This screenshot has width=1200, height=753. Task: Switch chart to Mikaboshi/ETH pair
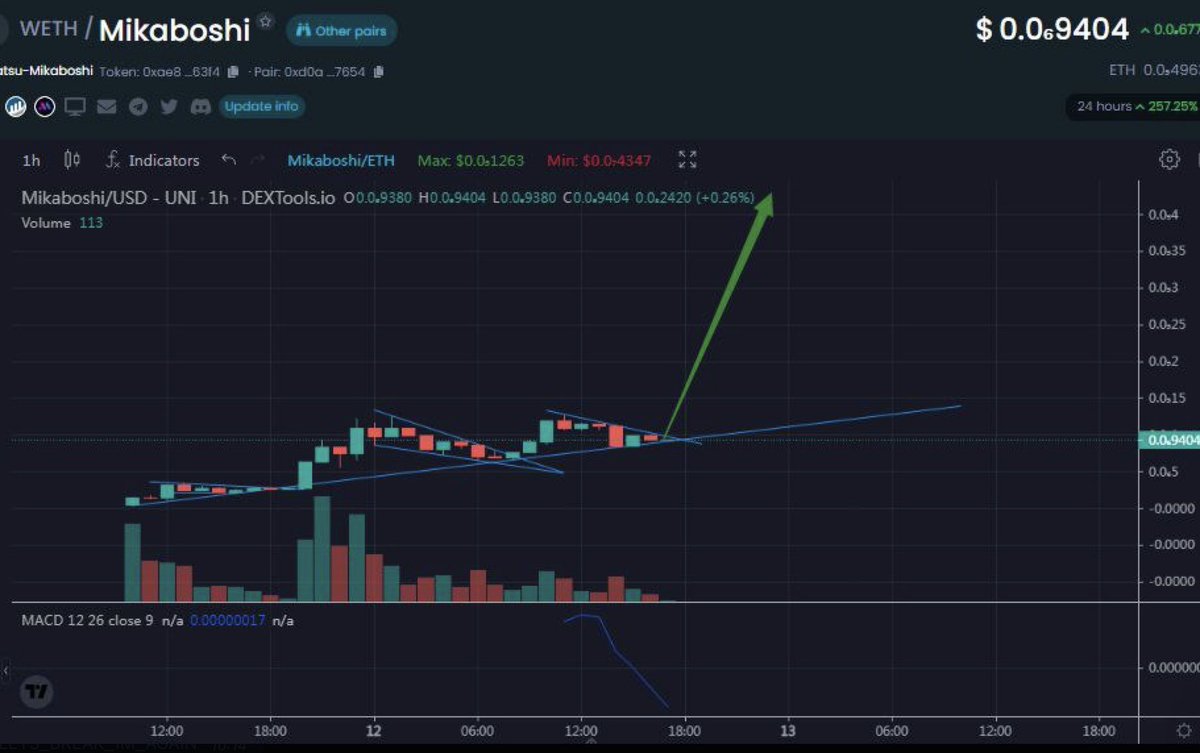(341, 160)
